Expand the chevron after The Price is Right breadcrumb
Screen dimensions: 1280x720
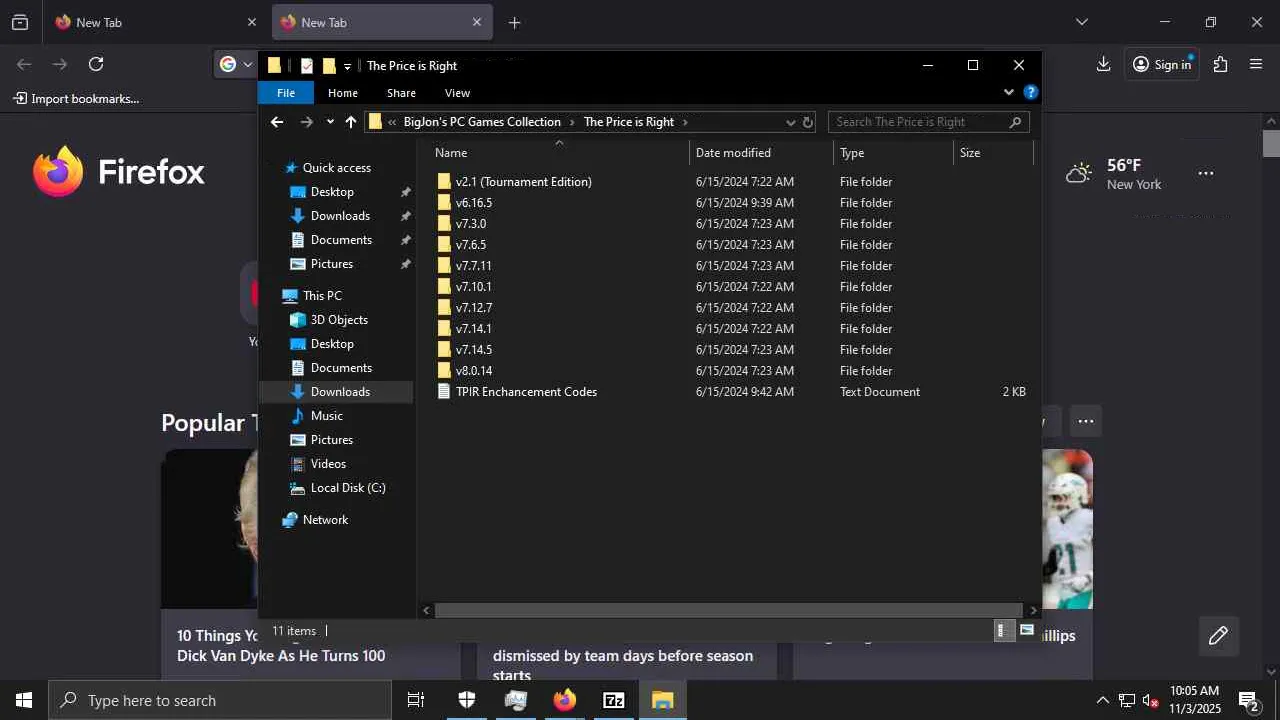coord(685,122)
